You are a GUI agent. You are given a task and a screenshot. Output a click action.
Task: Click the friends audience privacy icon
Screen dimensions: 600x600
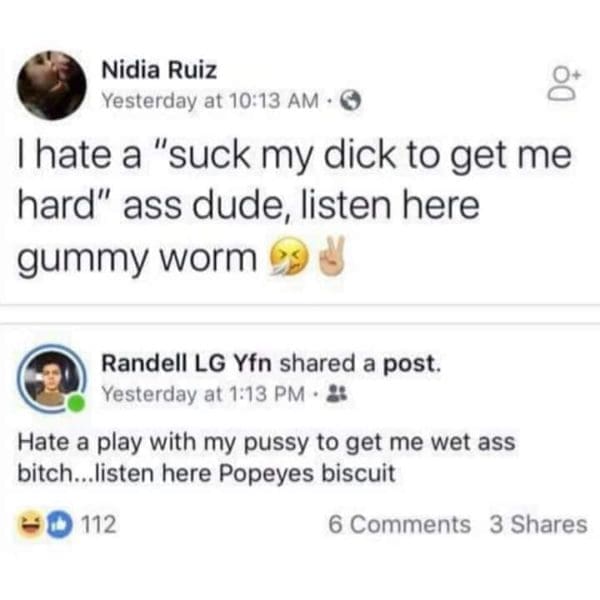[336, 393]
